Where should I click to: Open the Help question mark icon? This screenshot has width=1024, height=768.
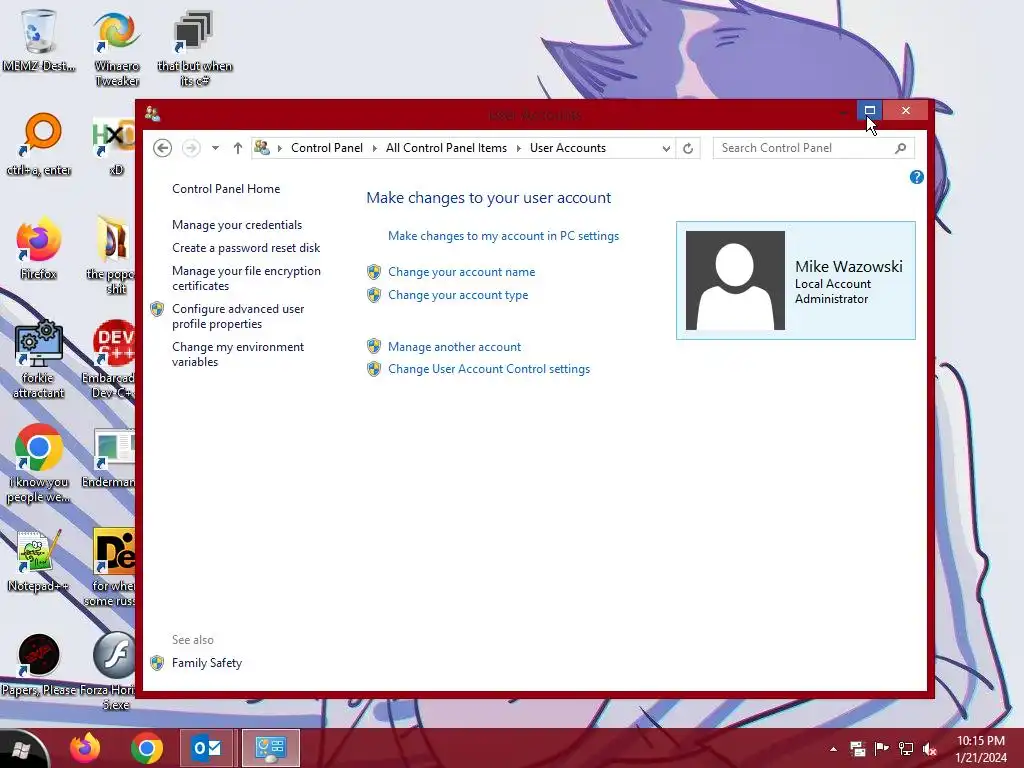tap(916, 177)
